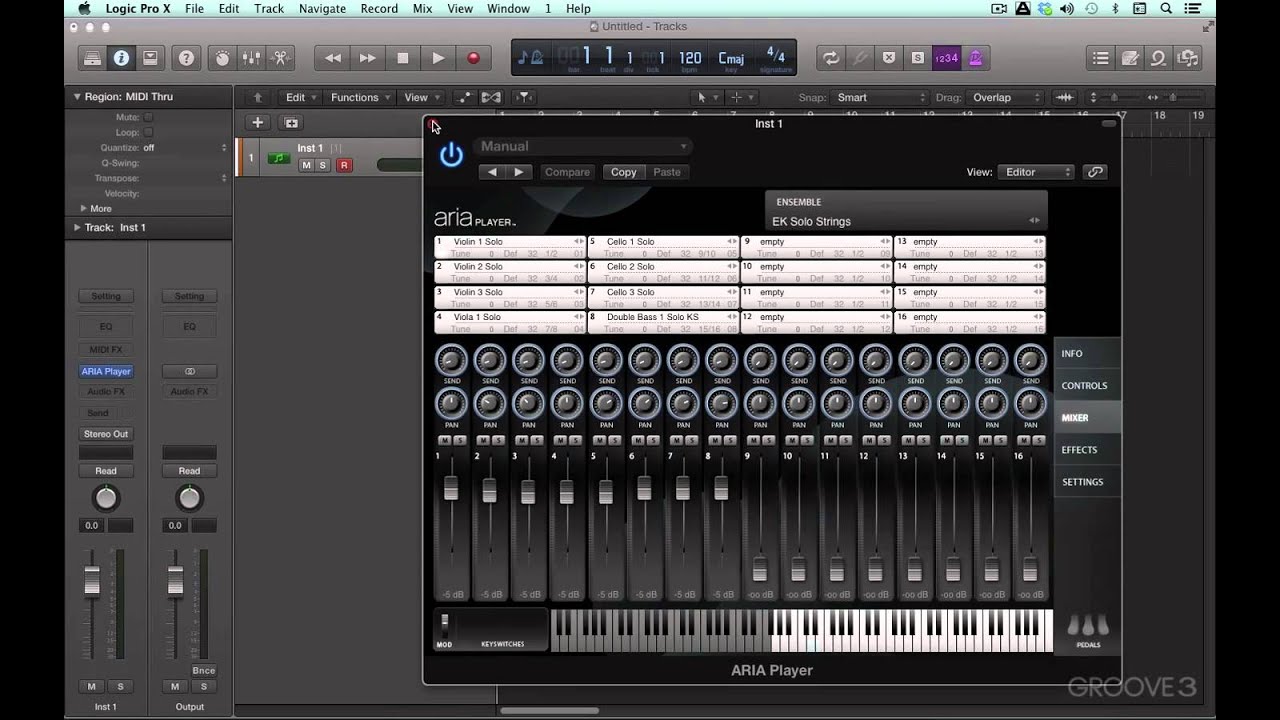Click the Fast Forward transport button
The width and height of the screenshot is (1280, 720).
pos(367,58)
